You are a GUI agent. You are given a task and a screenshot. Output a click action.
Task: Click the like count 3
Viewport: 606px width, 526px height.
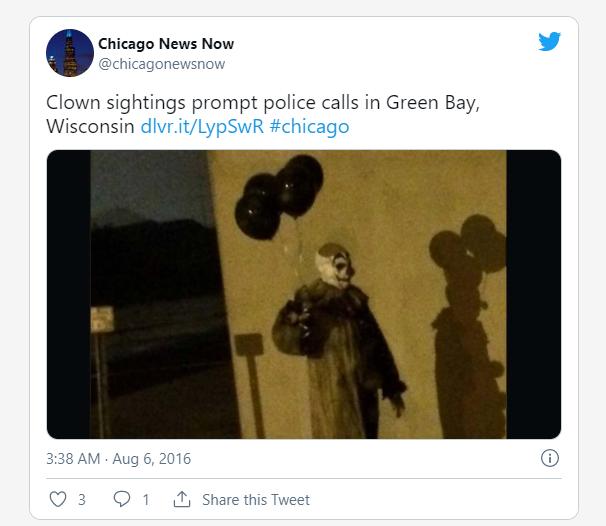coord(82,500)
